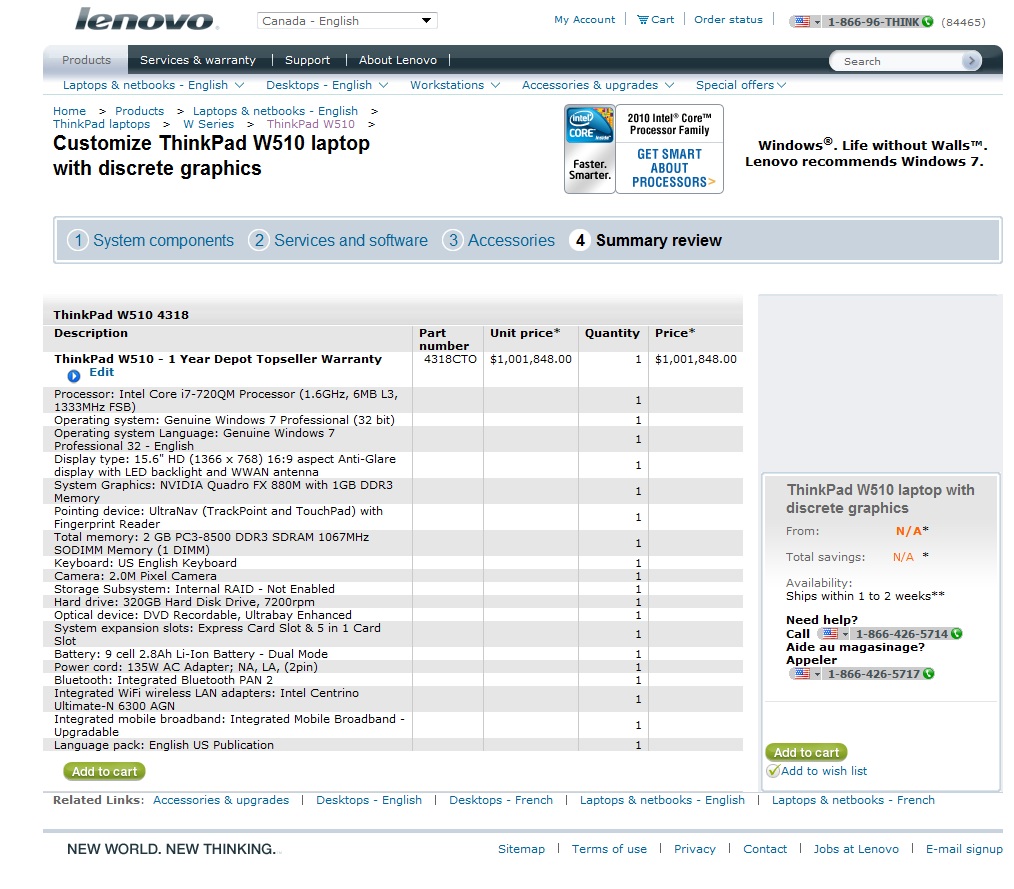Open the Canada - English country dropdown
This screenshot has width=1014, height=889.
point(347,21)
